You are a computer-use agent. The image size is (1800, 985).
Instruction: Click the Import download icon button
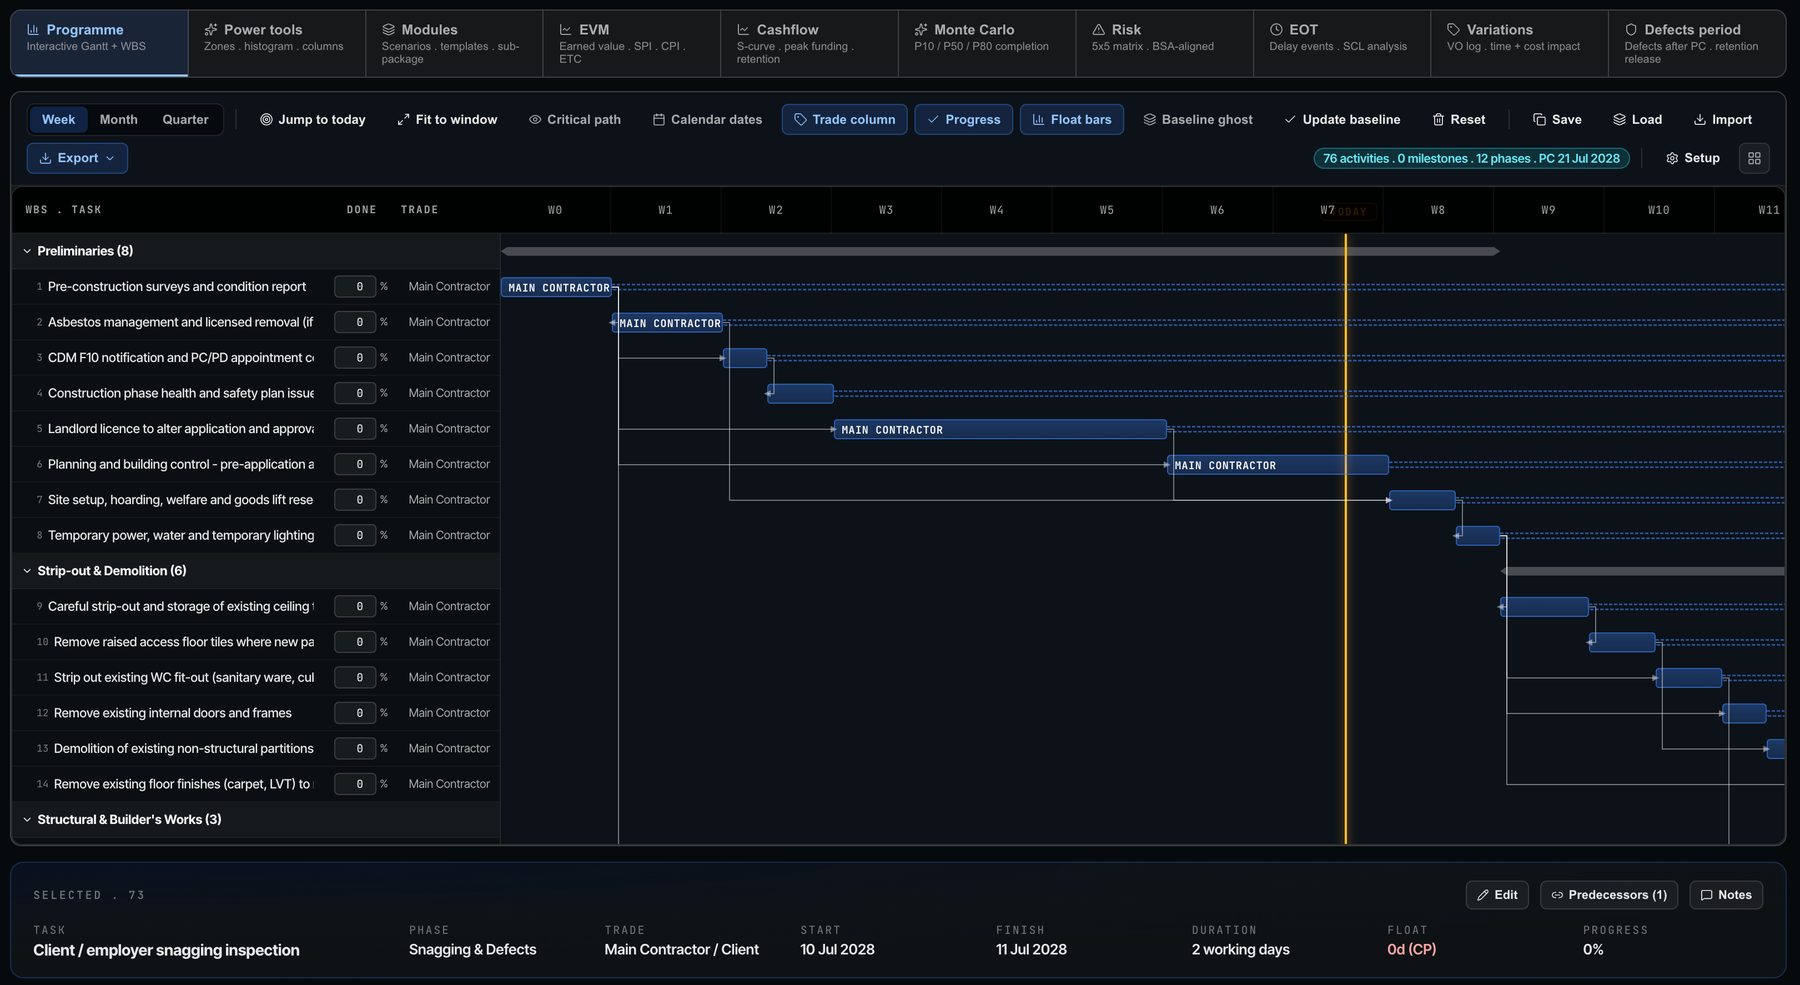(1722, 119)
